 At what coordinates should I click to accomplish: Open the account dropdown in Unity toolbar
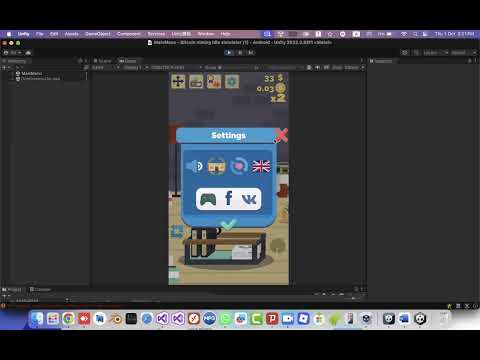13,53
